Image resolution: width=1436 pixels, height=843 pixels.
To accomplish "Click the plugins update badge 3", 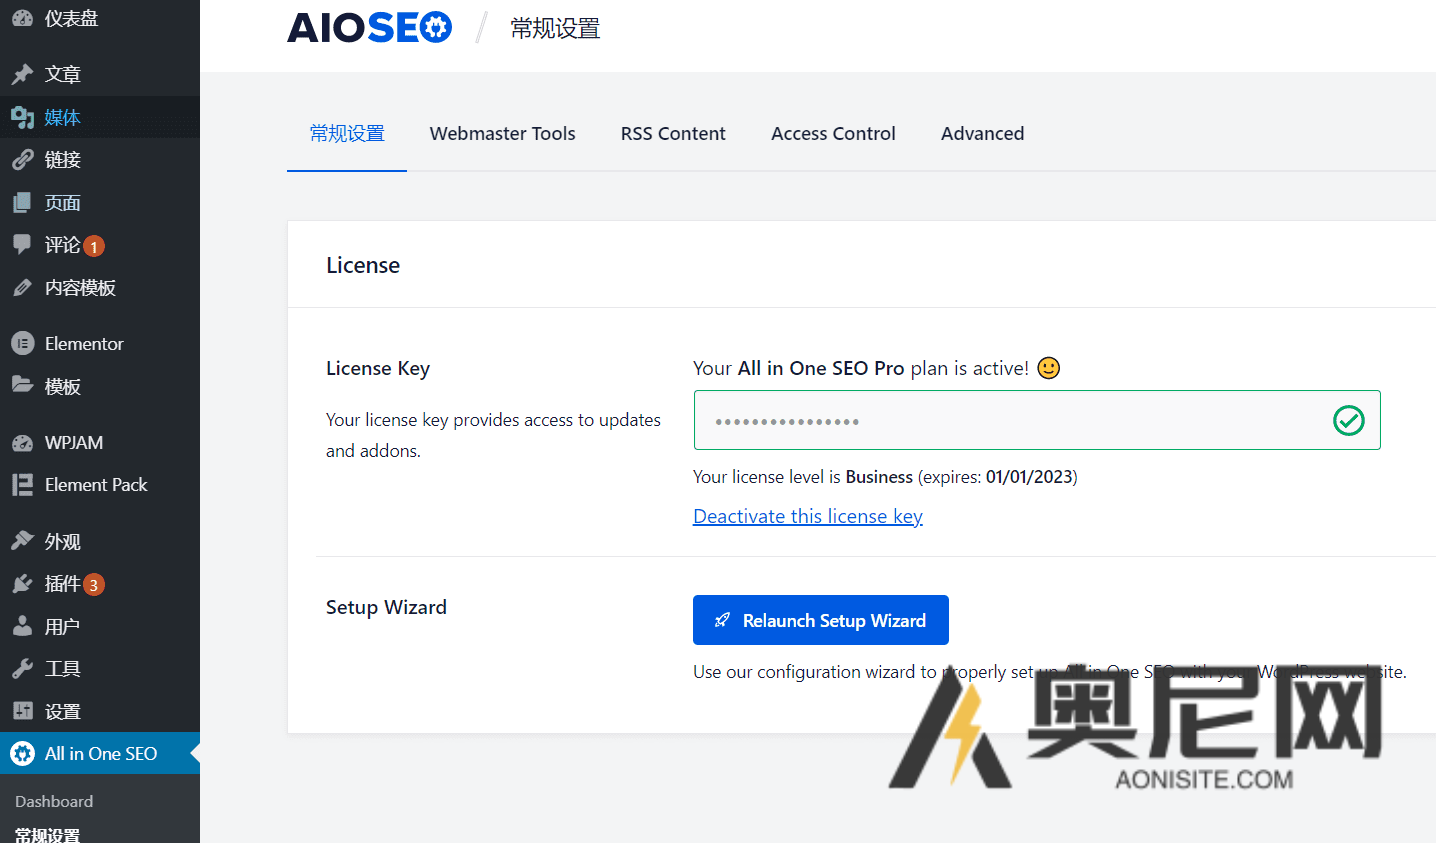I will coord(94,585).
